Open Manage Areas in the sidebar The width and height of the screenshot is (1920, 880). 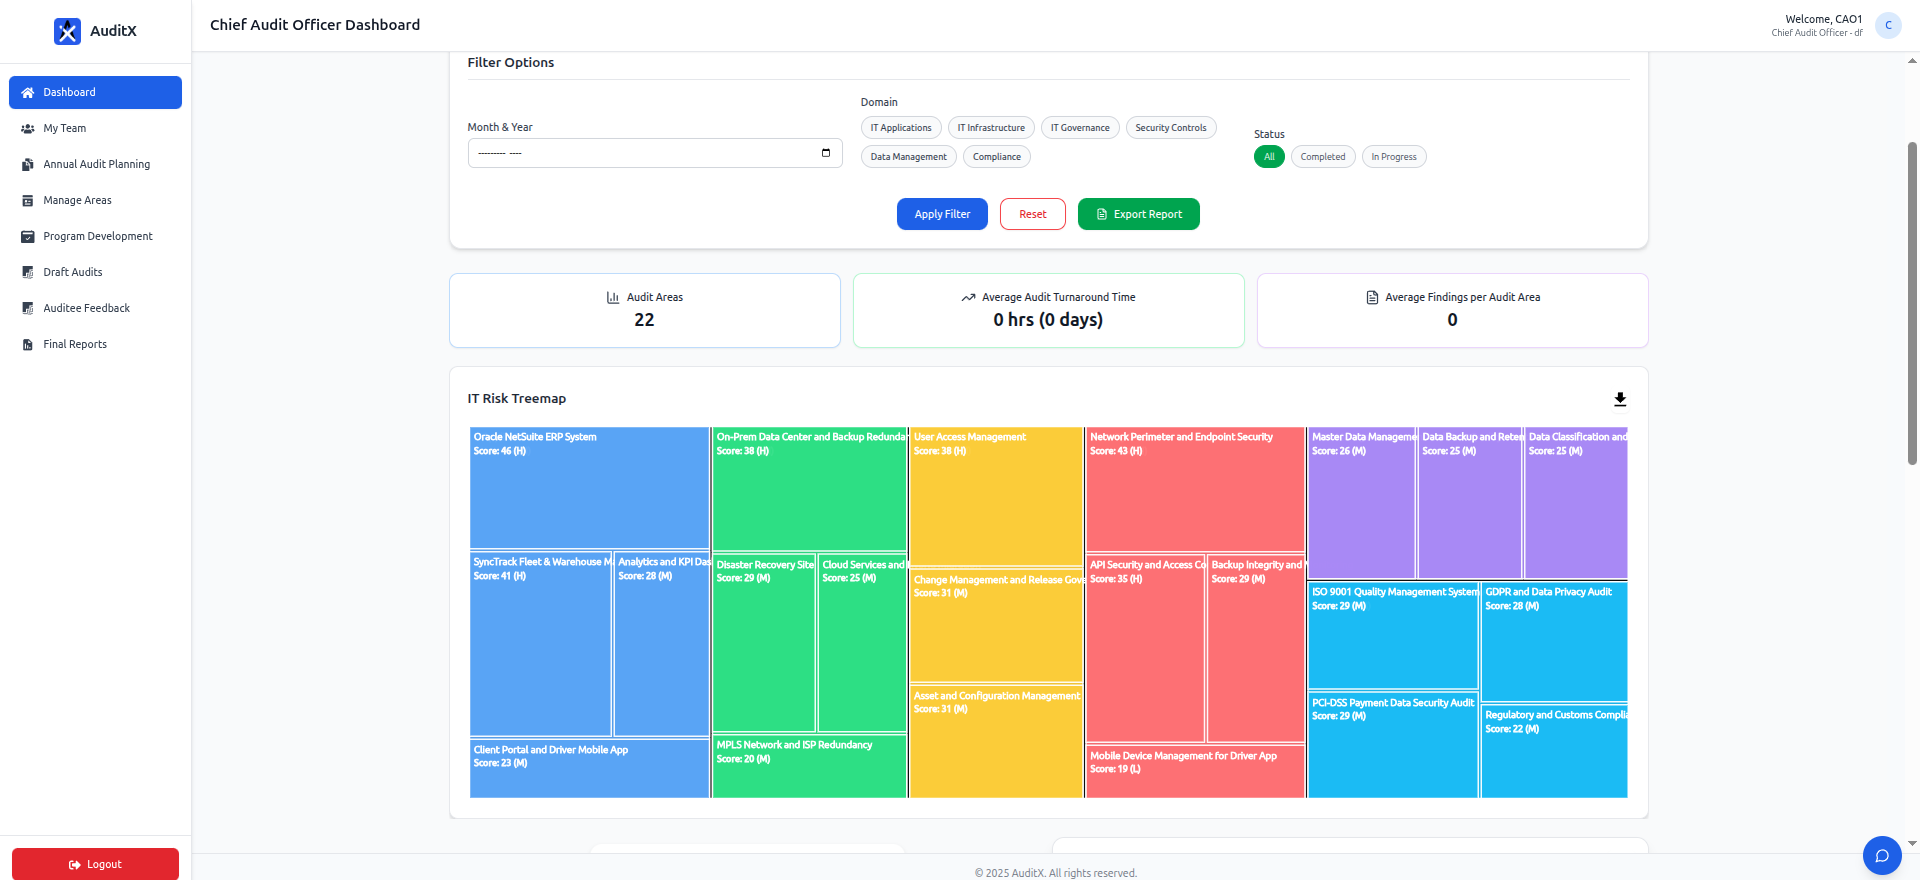pos(77,201)
